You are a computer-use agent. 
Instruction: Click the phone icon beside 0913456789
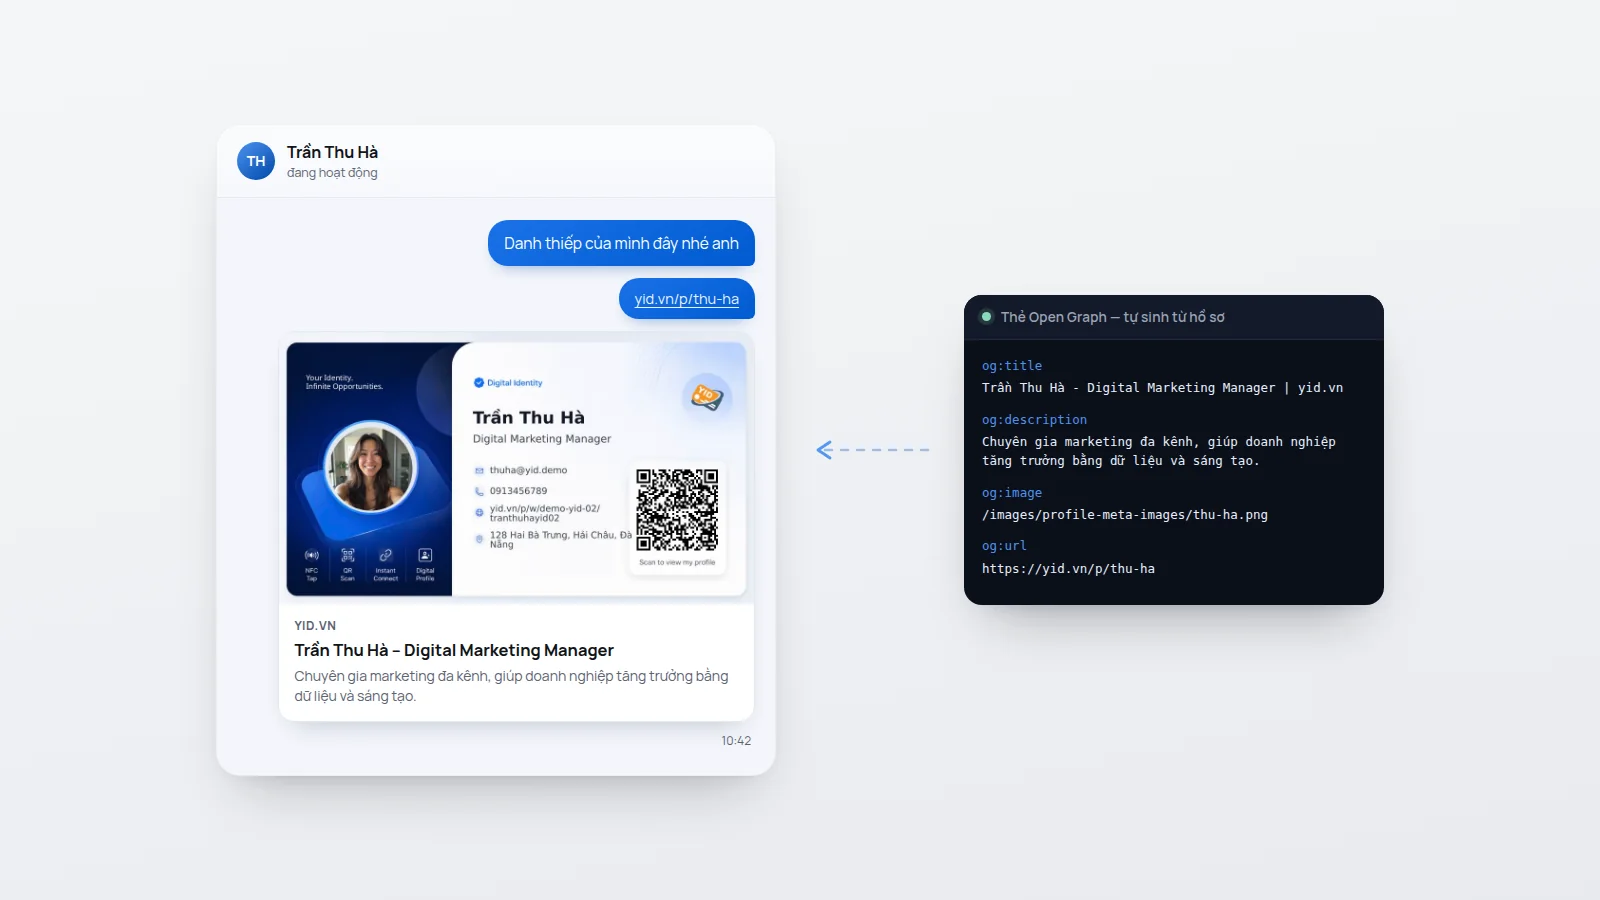click(479, 491)
